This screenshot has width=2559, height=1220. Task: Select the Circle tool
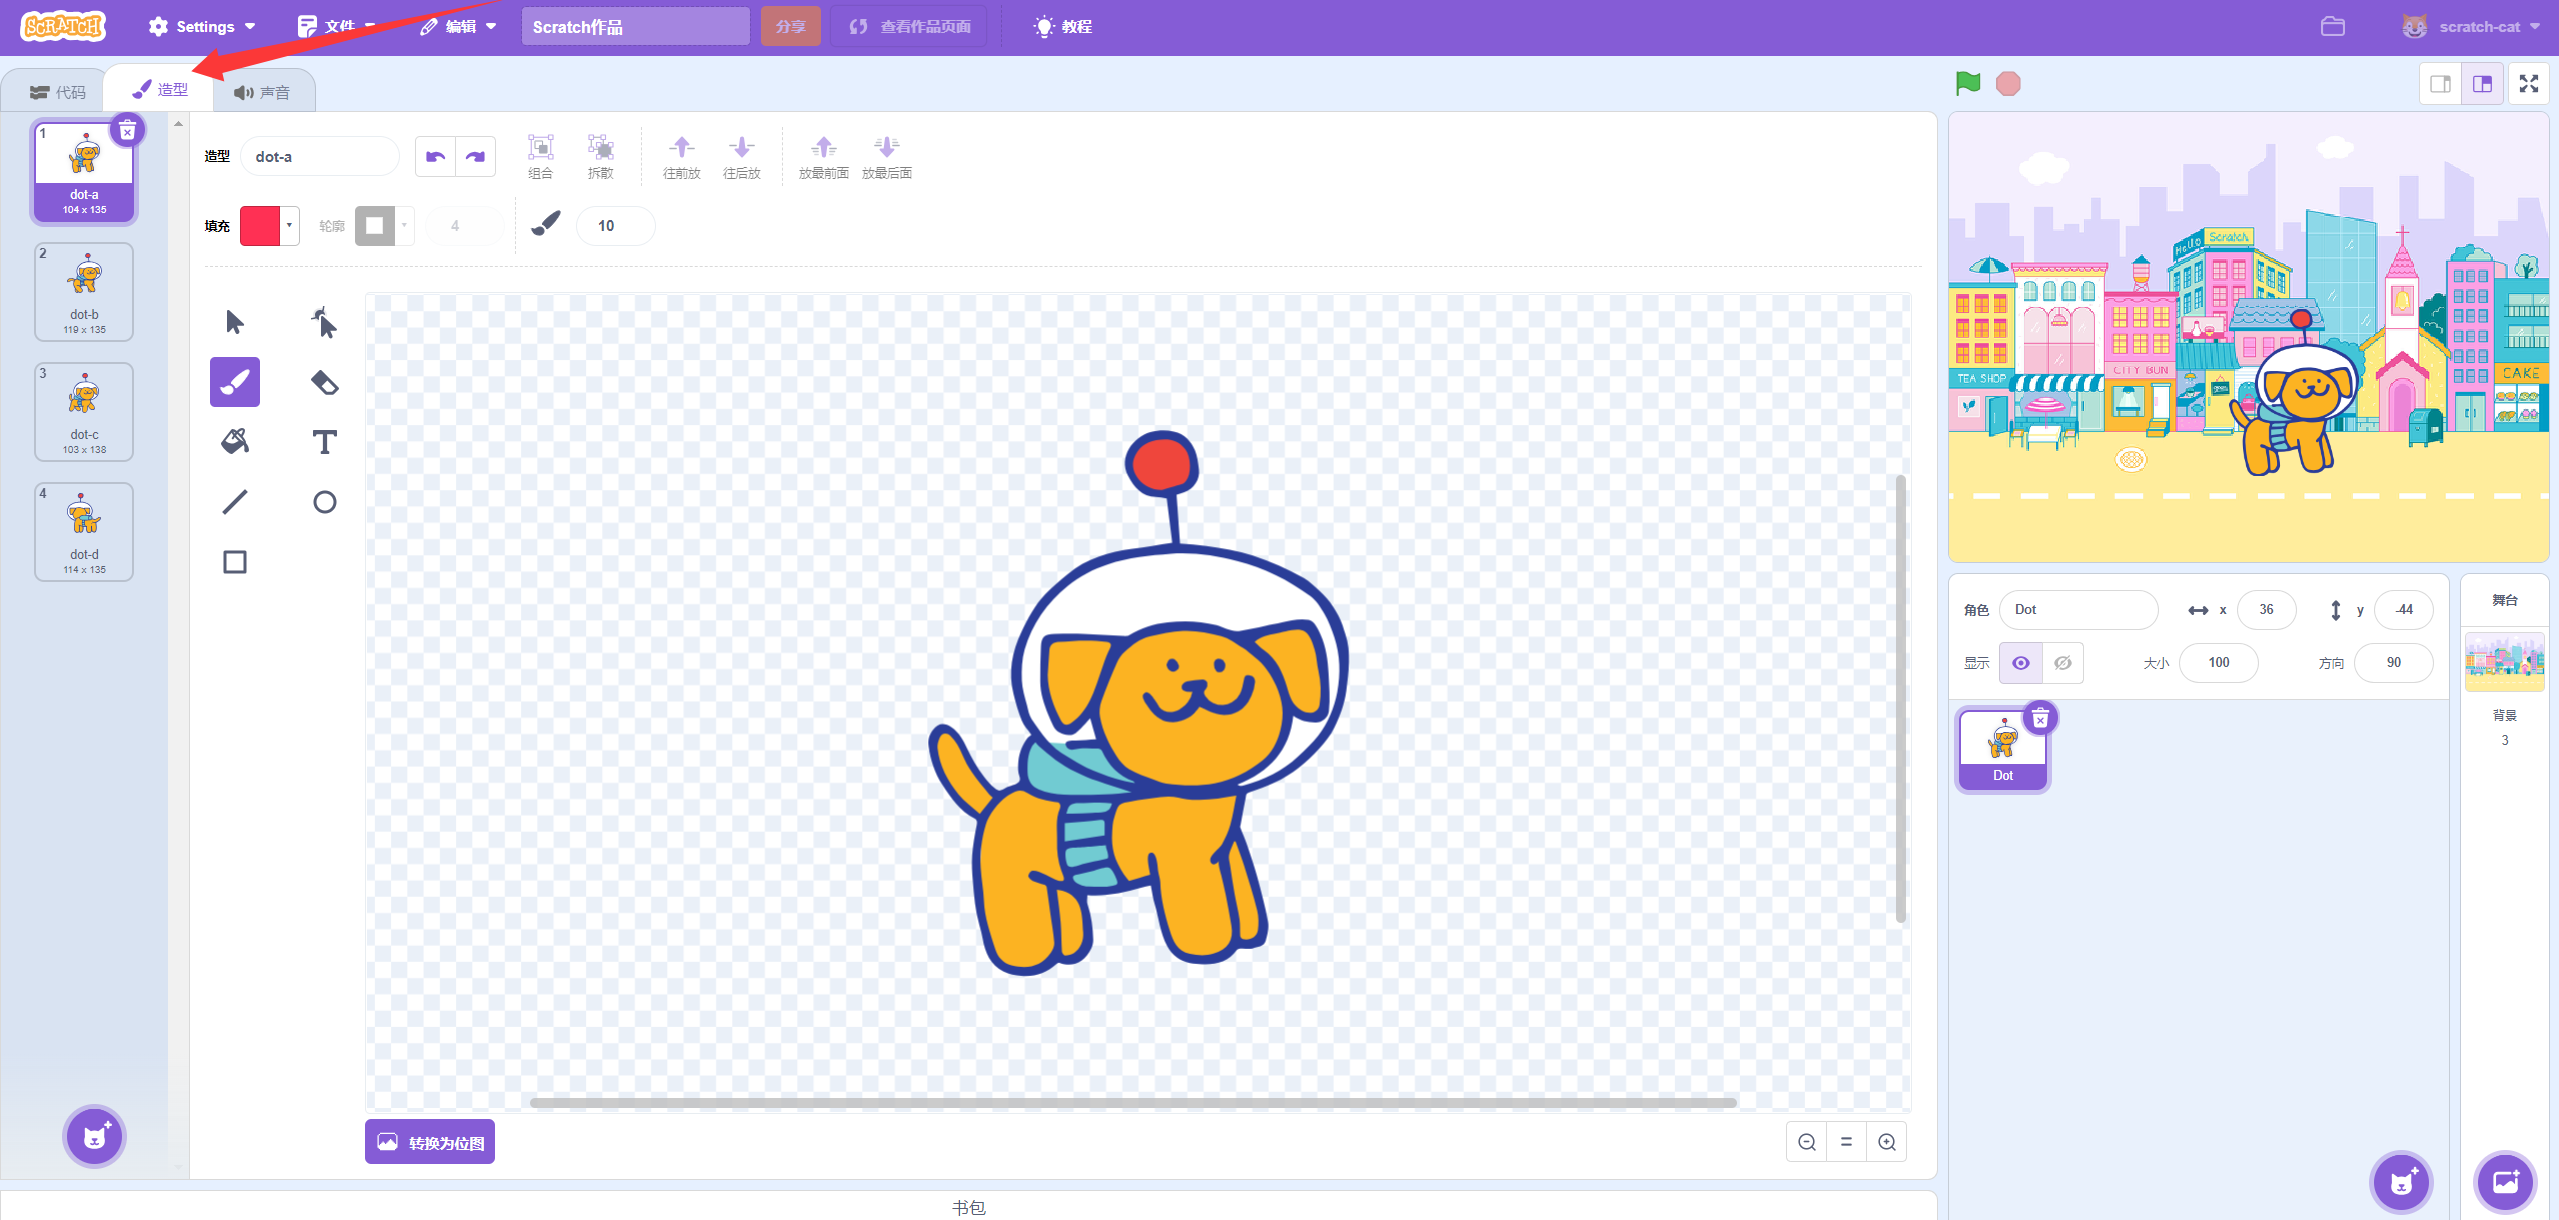(323, 502)
